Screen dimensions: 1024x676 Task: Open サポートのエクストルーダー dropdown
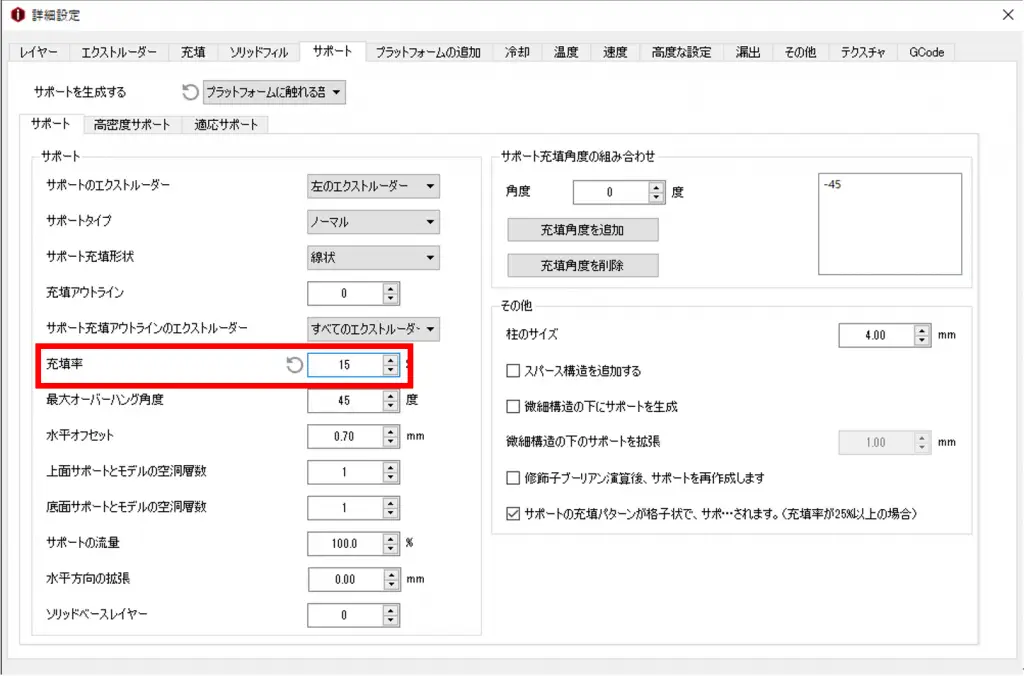[x=373, y=186]
